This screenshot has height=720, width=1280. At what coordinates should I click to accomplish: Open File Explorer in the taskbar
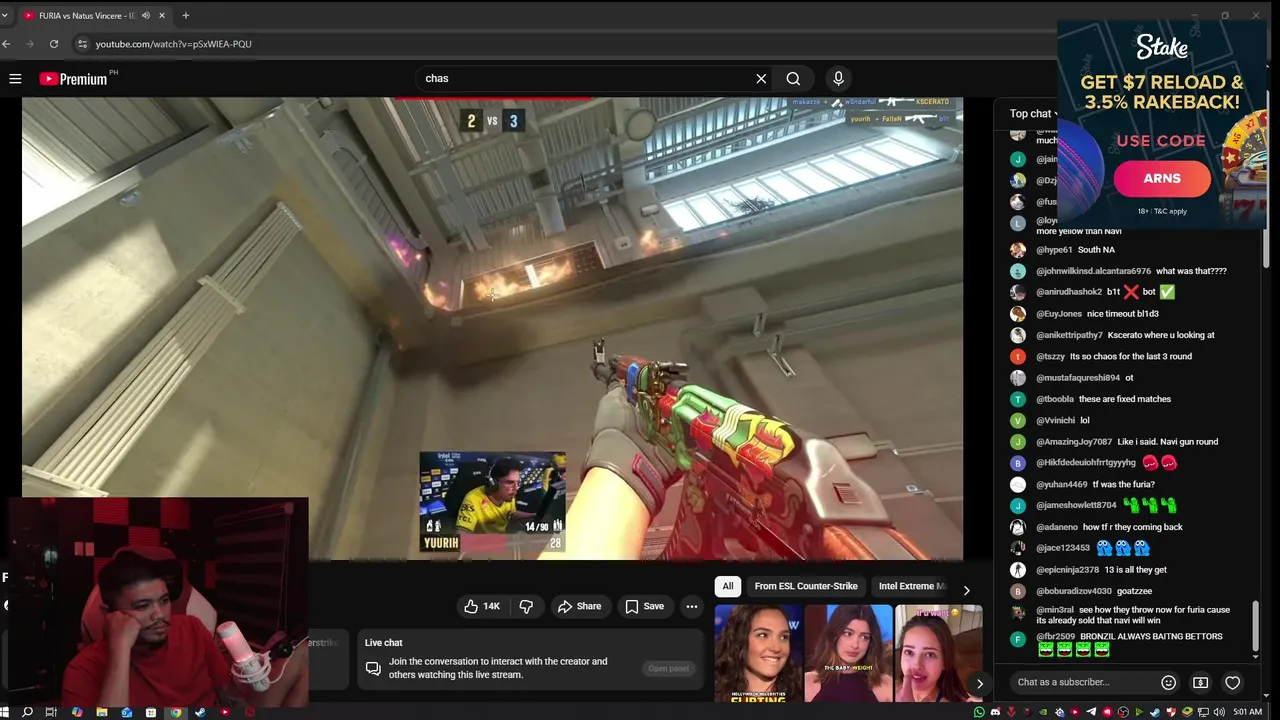coord(102,712)
